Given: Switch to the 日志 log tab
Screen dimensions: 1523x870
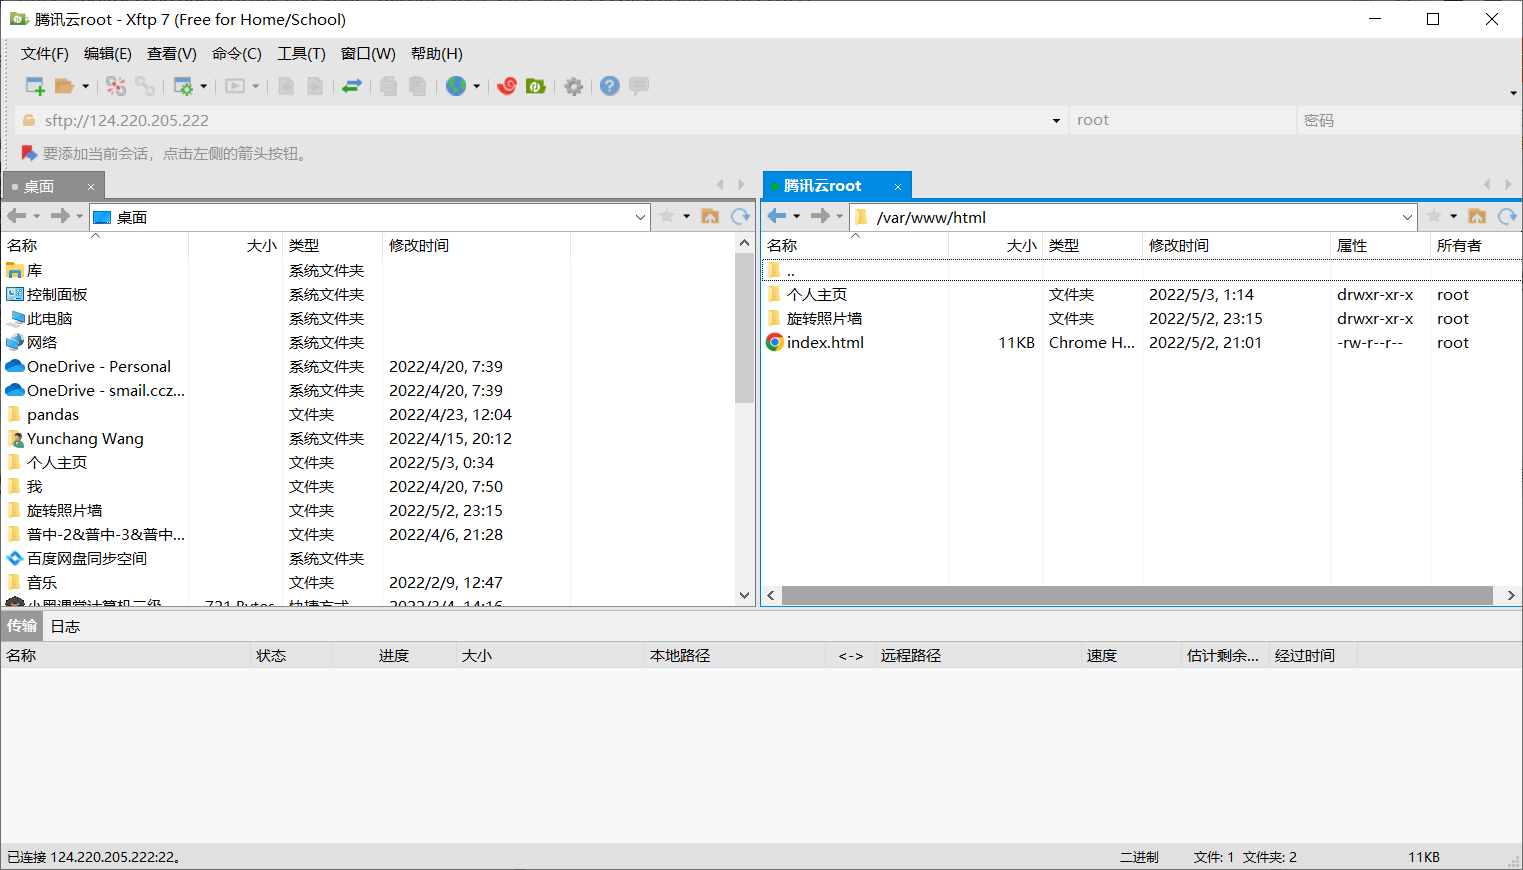Looking at the screenshot, I should click(x=65, y=627).
